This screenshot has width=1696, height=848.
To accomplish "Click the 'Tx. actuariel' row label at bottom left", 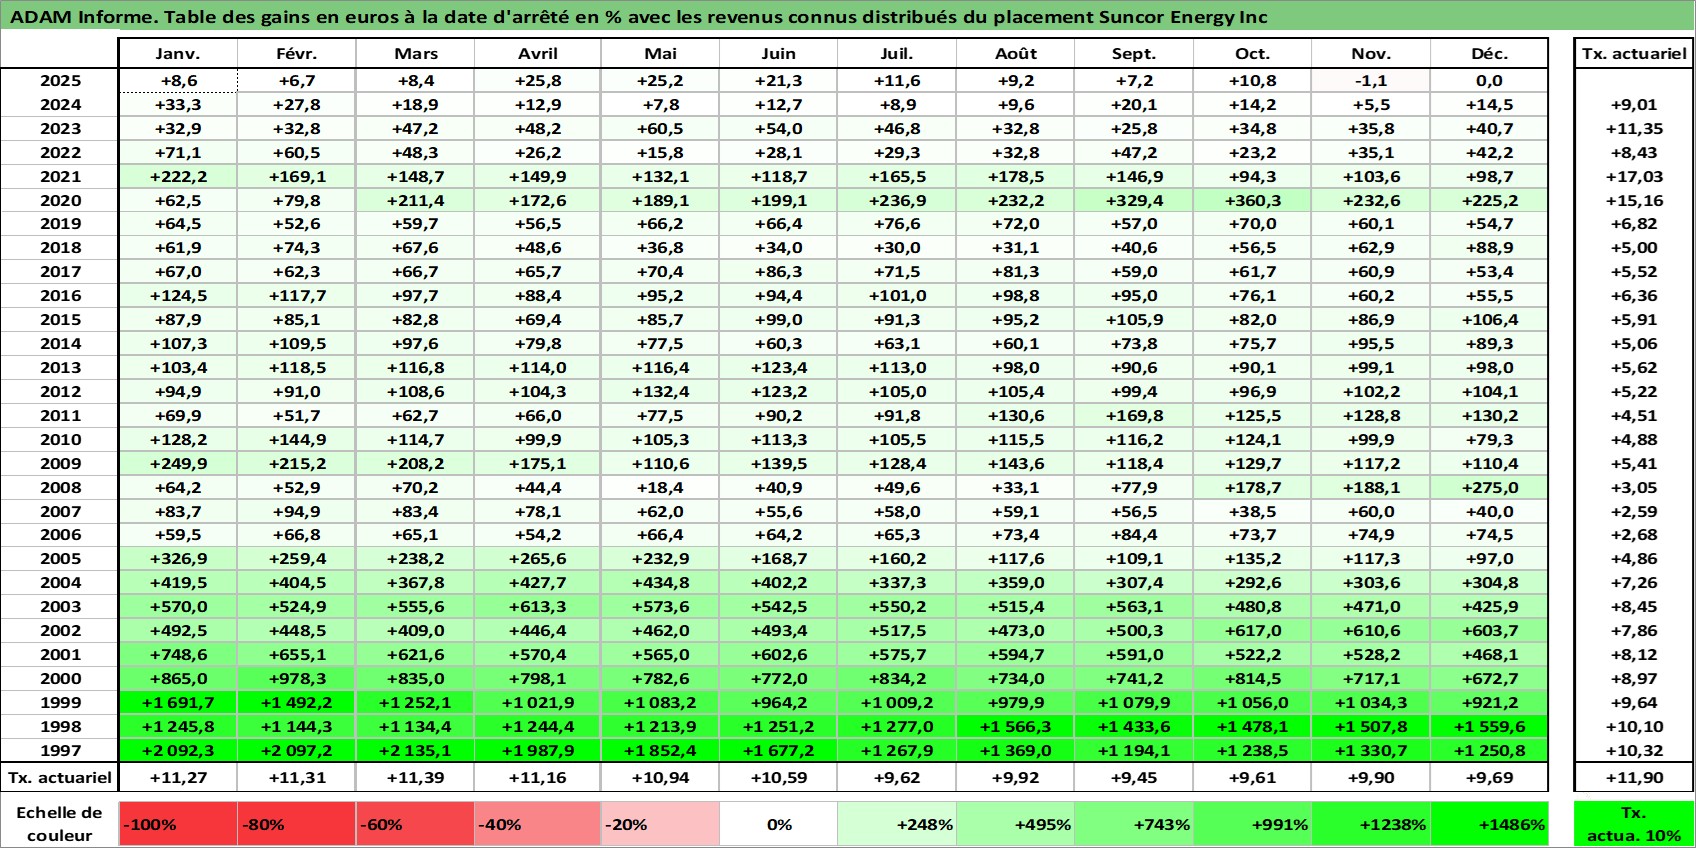I will click(60, 777).
